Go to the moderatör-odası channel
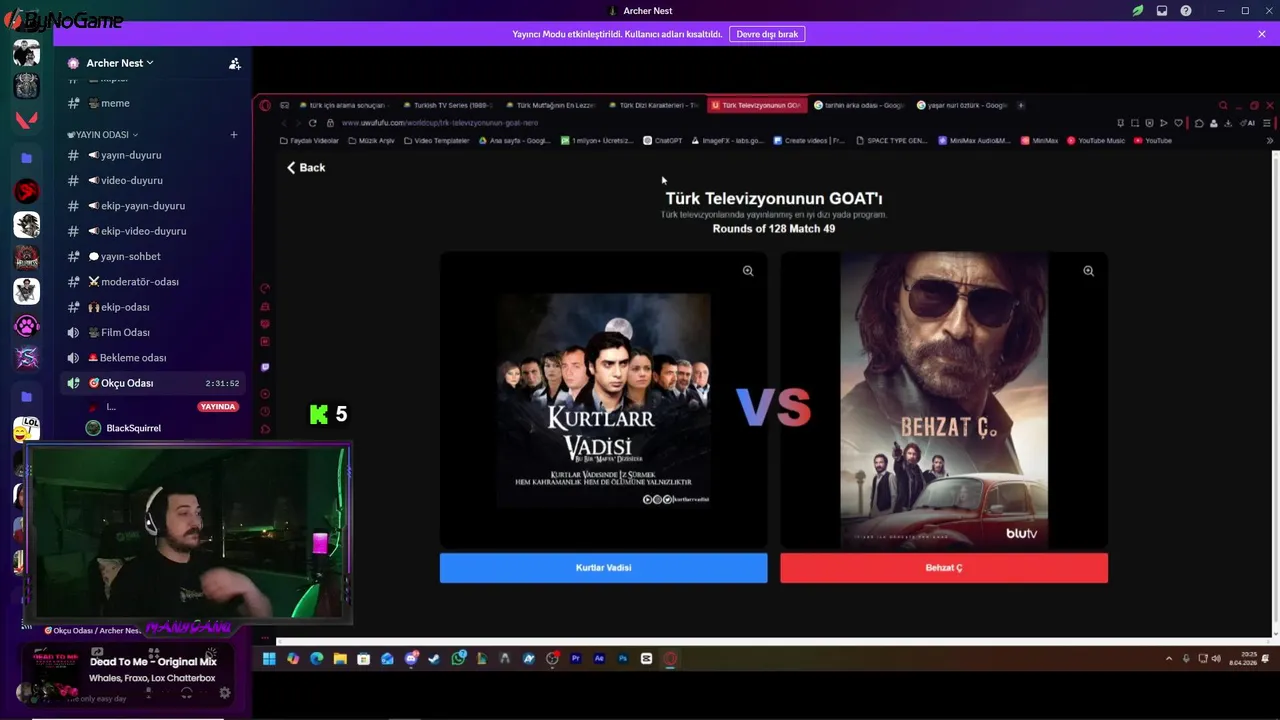The height and width of the screenshot is (720, 1280). pyautogui.click(x=152, y=282)
